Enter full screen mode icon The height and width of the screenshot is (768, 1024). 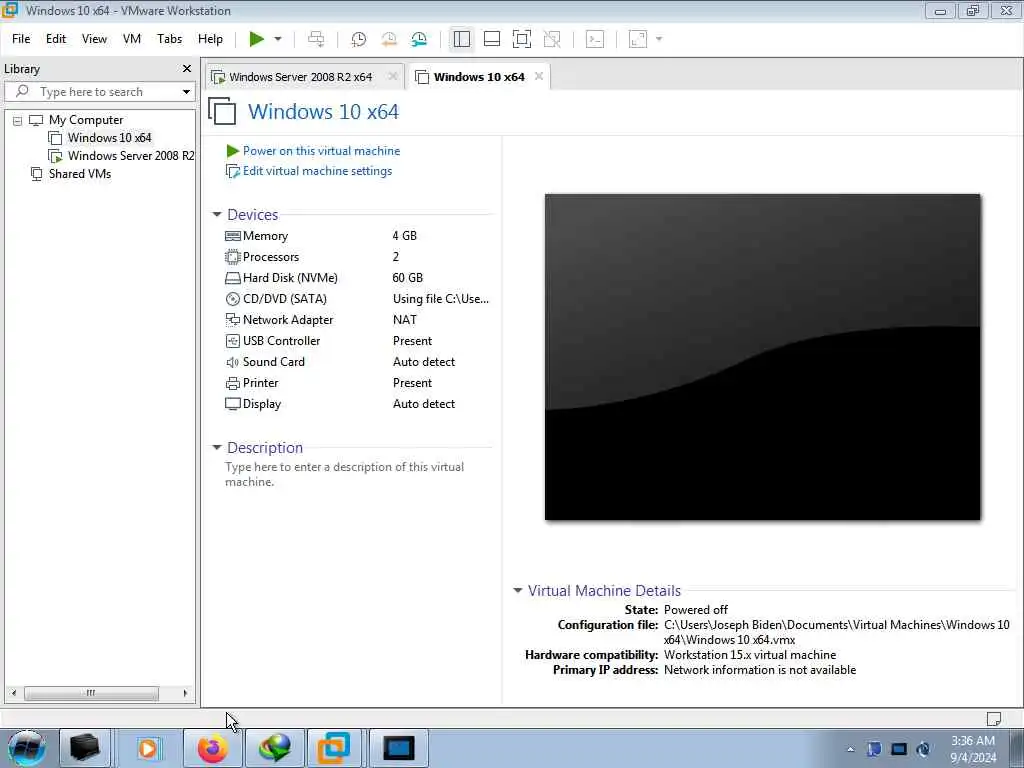522,39
